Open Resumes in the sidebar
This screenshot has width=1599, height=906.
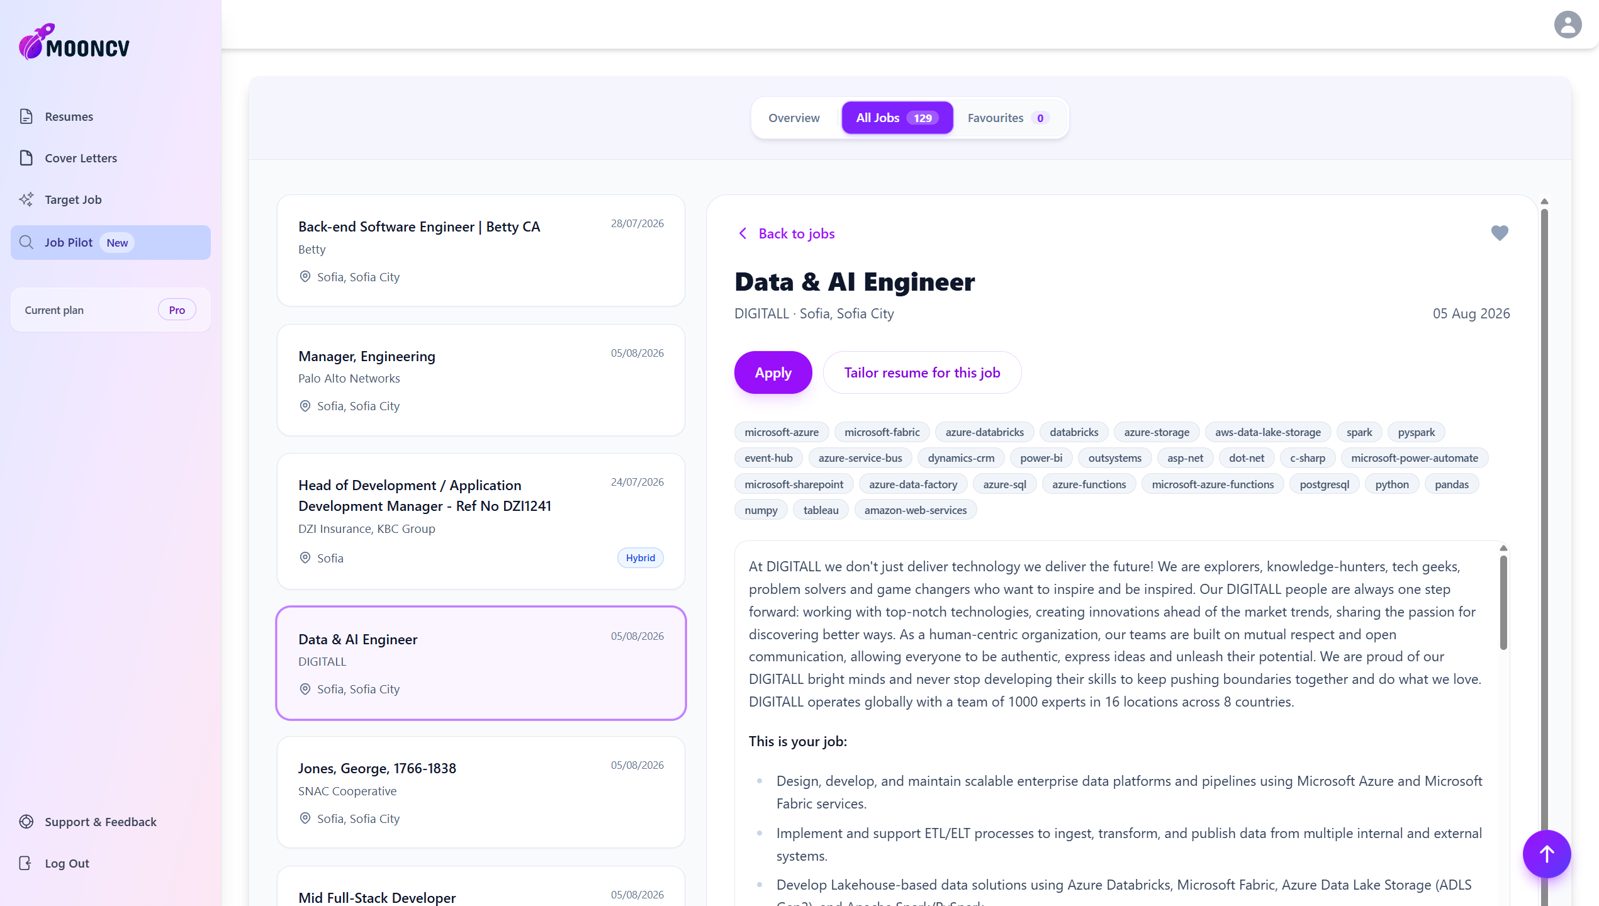(110, 117)
